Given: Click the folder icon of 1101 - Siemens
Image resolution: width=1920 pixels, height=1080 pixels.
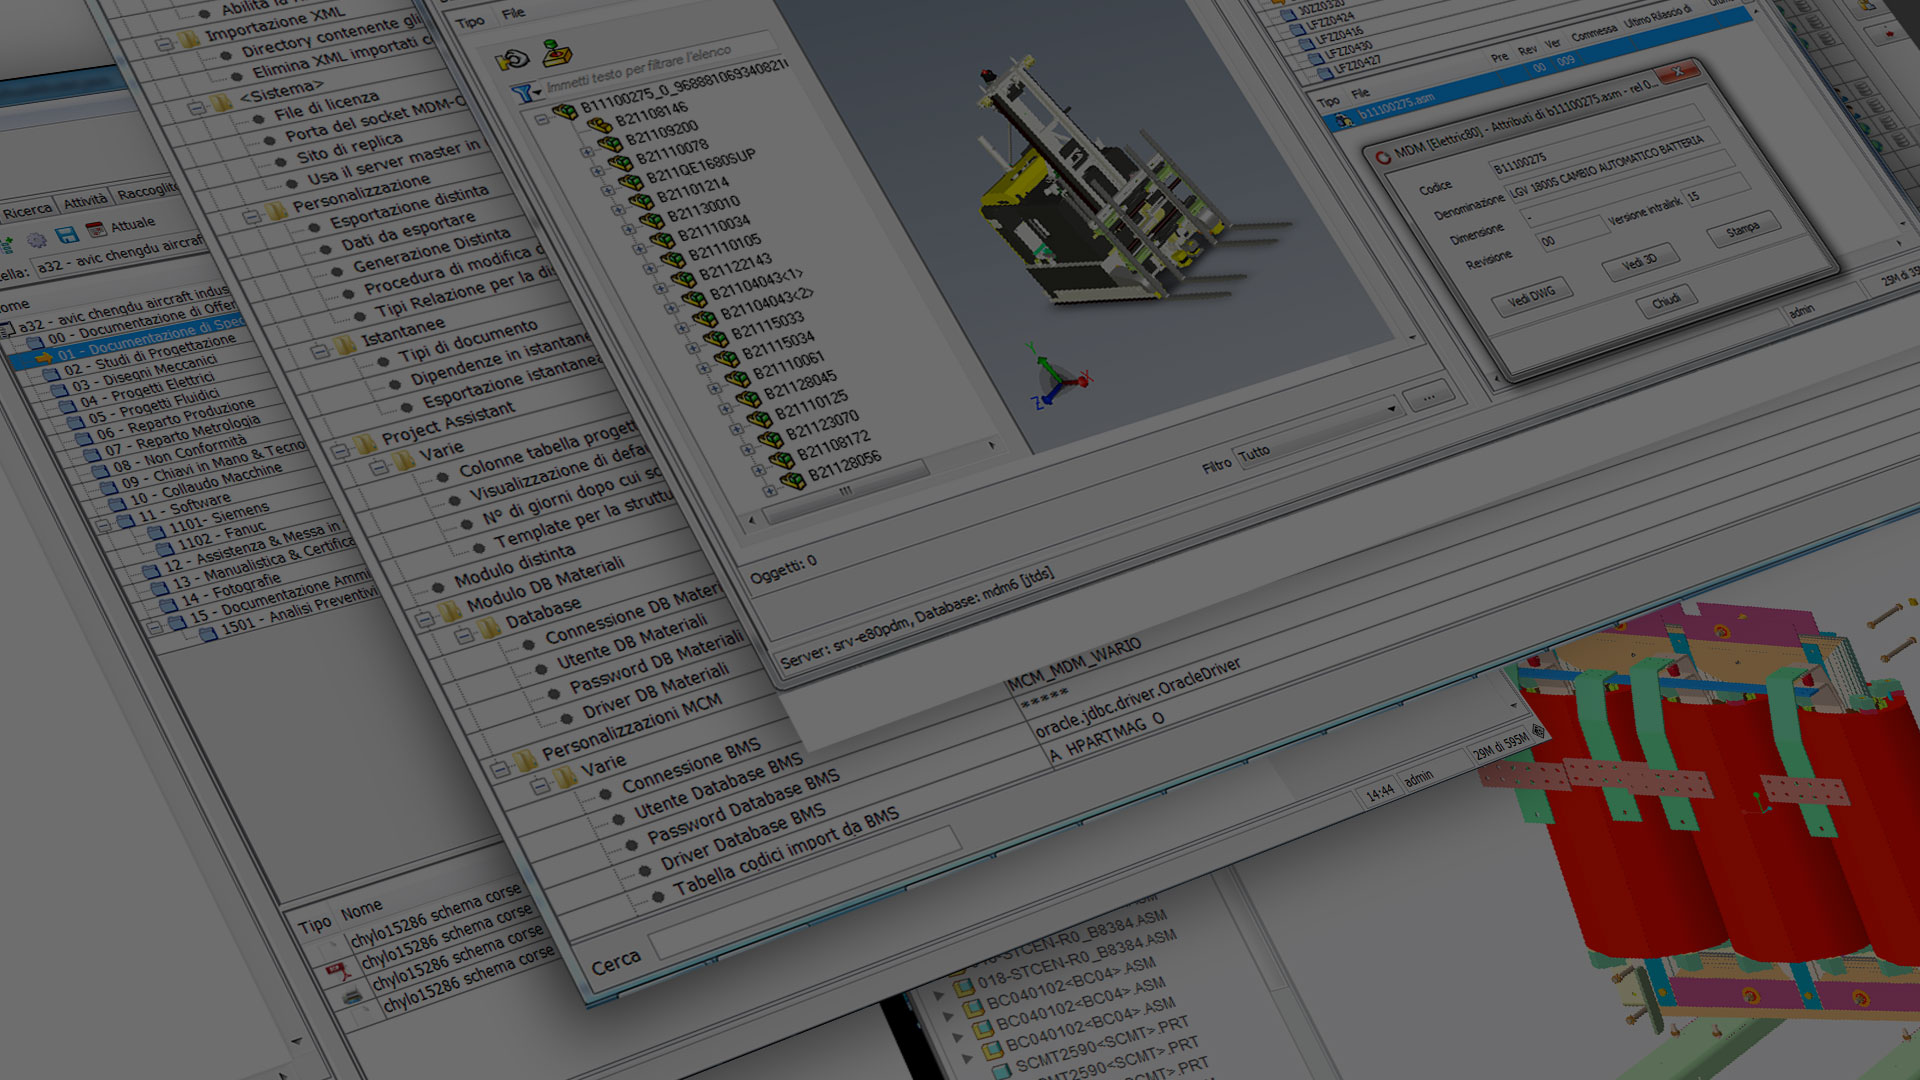Looking at the screenshot, I should (x=156, y=532).
